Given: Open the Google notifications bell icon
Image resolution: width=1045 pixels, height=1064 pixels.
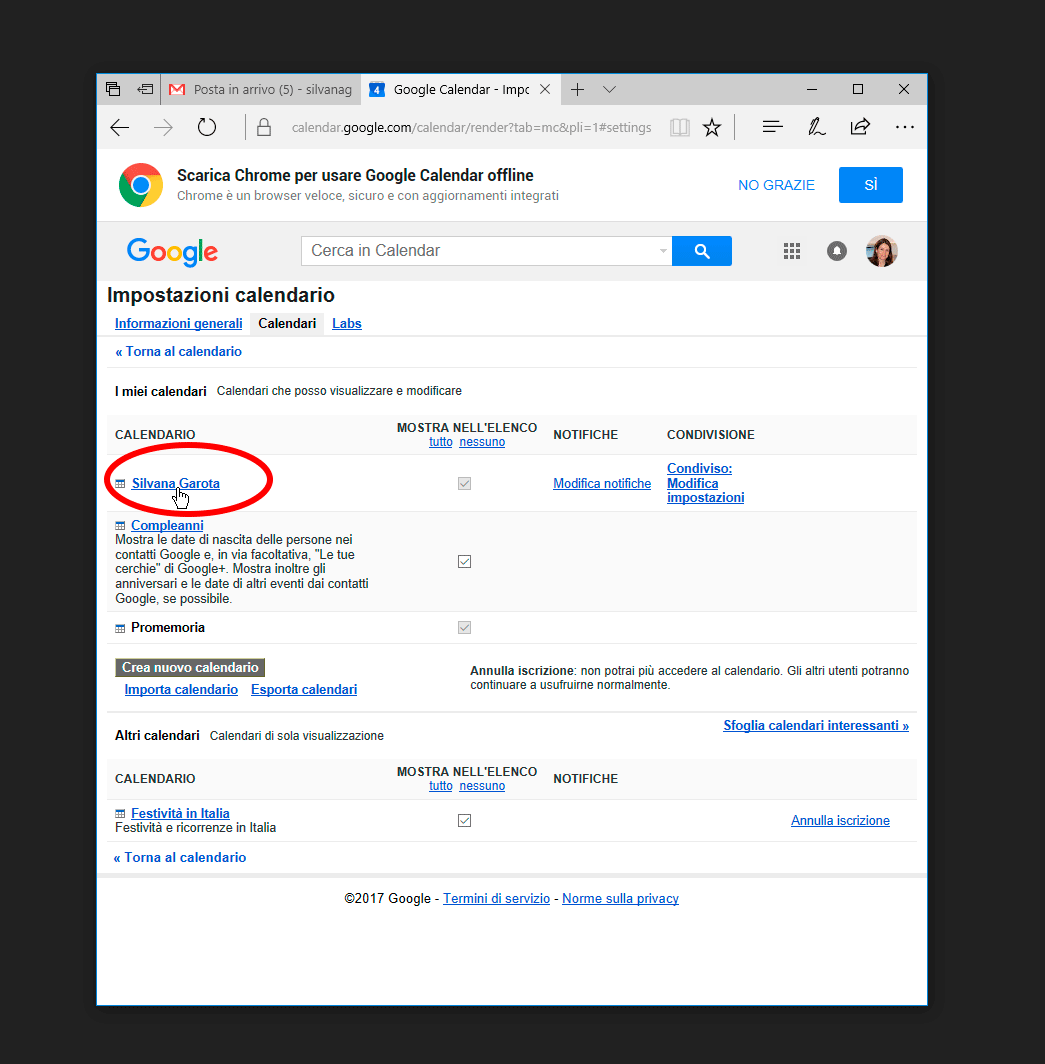Looking at the screenshot, I should (x=837, y=251).
